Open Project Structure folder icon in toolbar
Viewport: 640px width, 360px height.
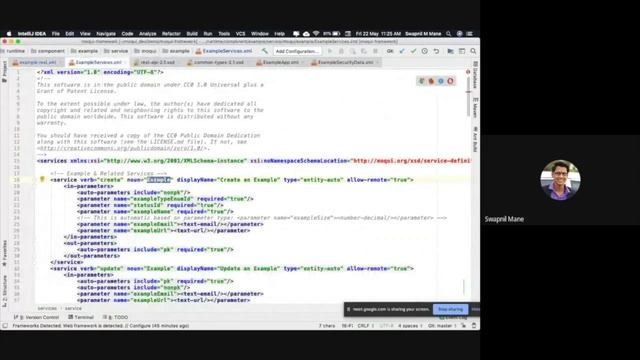click(451, 51)
